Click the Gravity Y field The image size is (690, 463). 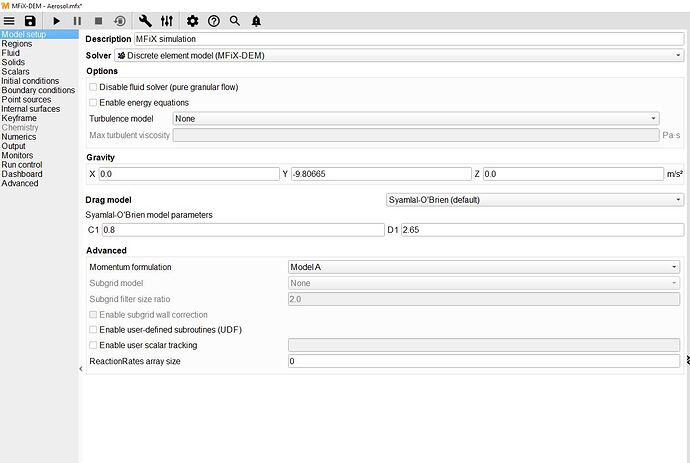tap(381, 174)
